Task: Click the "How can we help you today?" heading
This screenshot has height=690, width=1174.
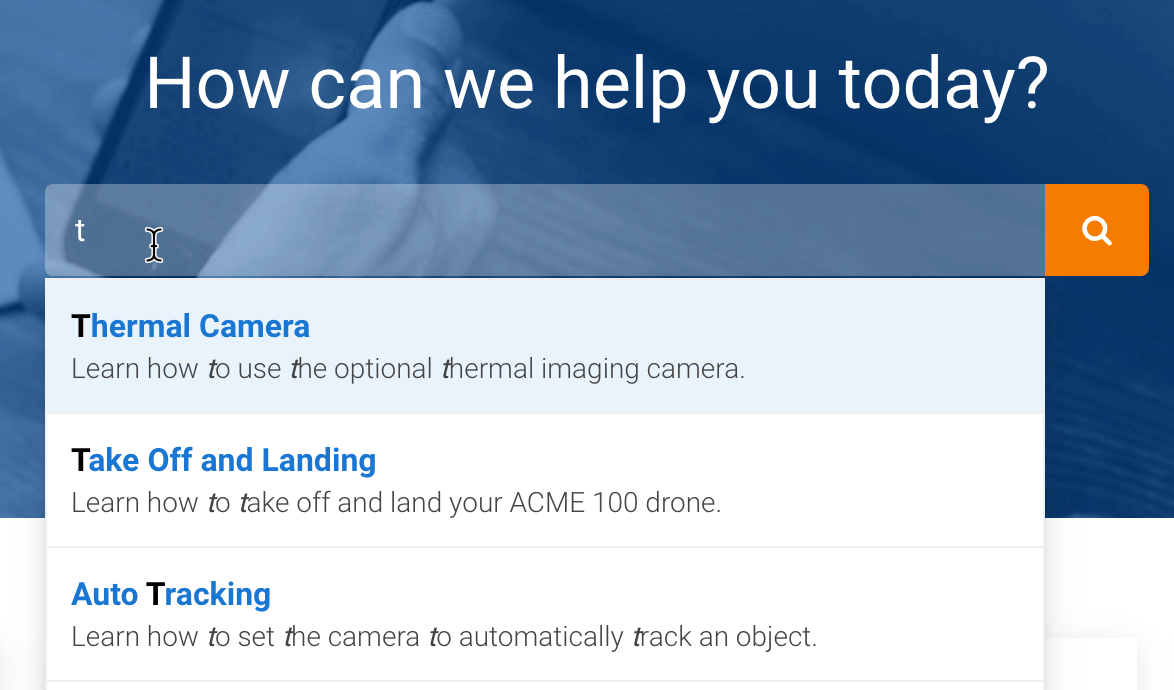Action: coord(597,84)
